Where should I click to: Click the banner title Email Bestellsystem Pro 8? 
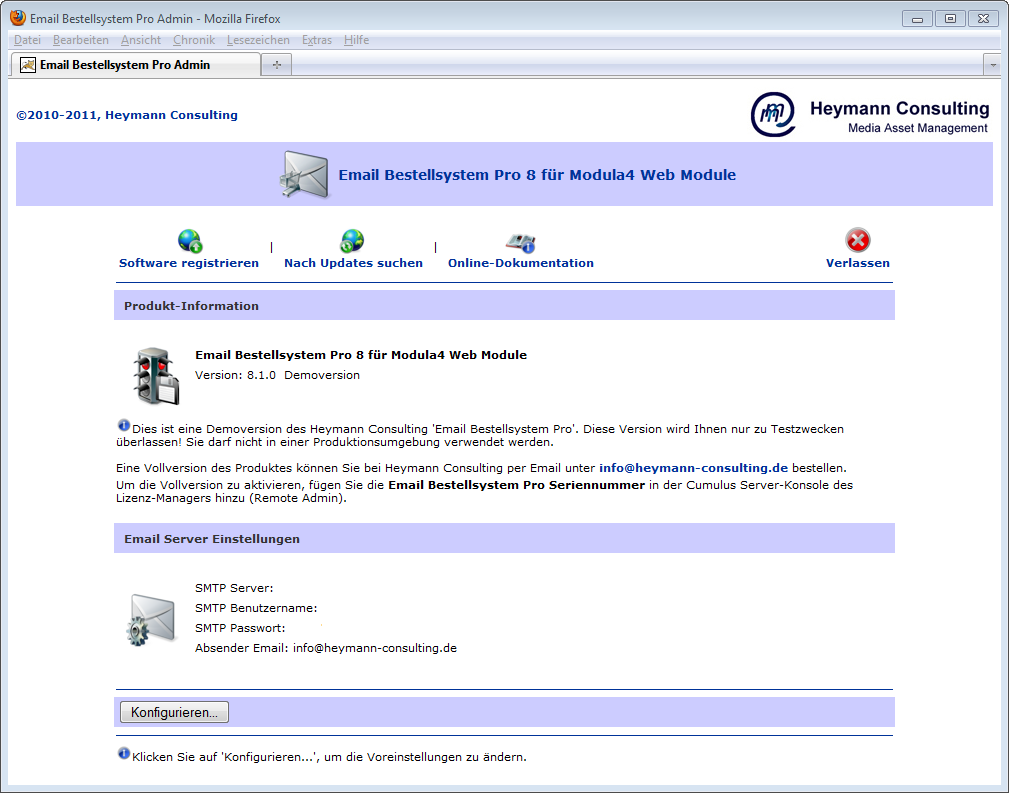[x=537, y=174]
